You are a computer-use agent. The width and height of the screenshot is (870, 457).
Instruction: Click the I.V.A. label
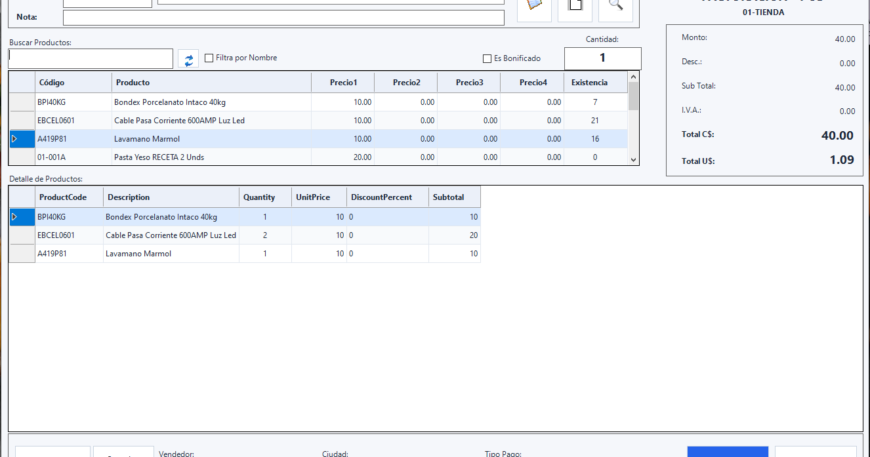tap(691, 110)
